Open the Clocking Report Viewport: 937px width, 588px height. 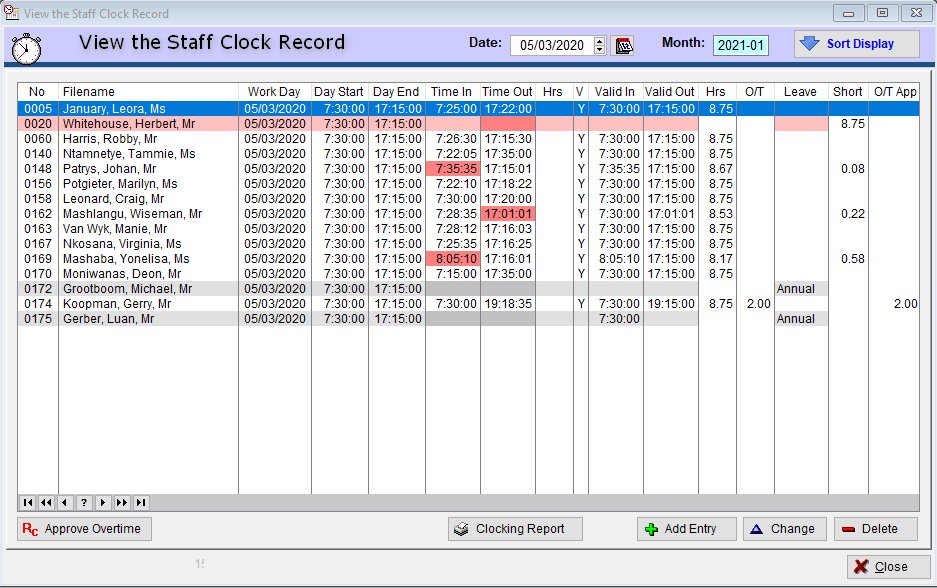[514, 529]
